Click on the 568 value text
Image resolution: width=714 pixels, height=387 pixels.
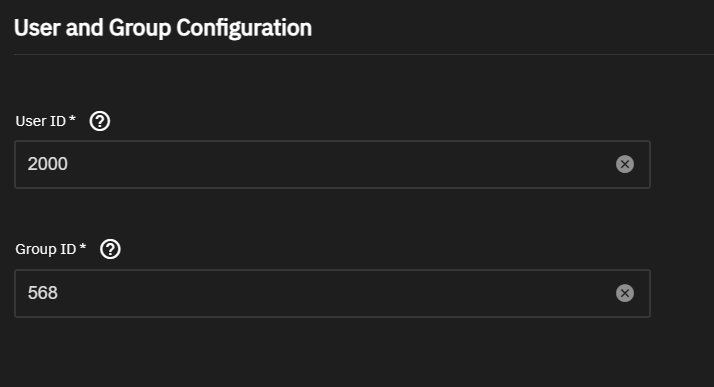42,293
